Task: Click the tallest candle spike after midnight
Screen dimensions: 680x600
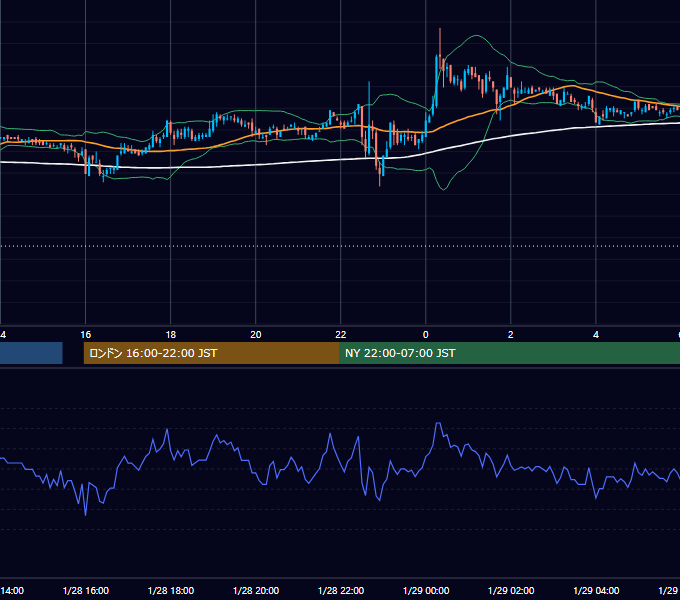Action: click(x=440, y=48)
